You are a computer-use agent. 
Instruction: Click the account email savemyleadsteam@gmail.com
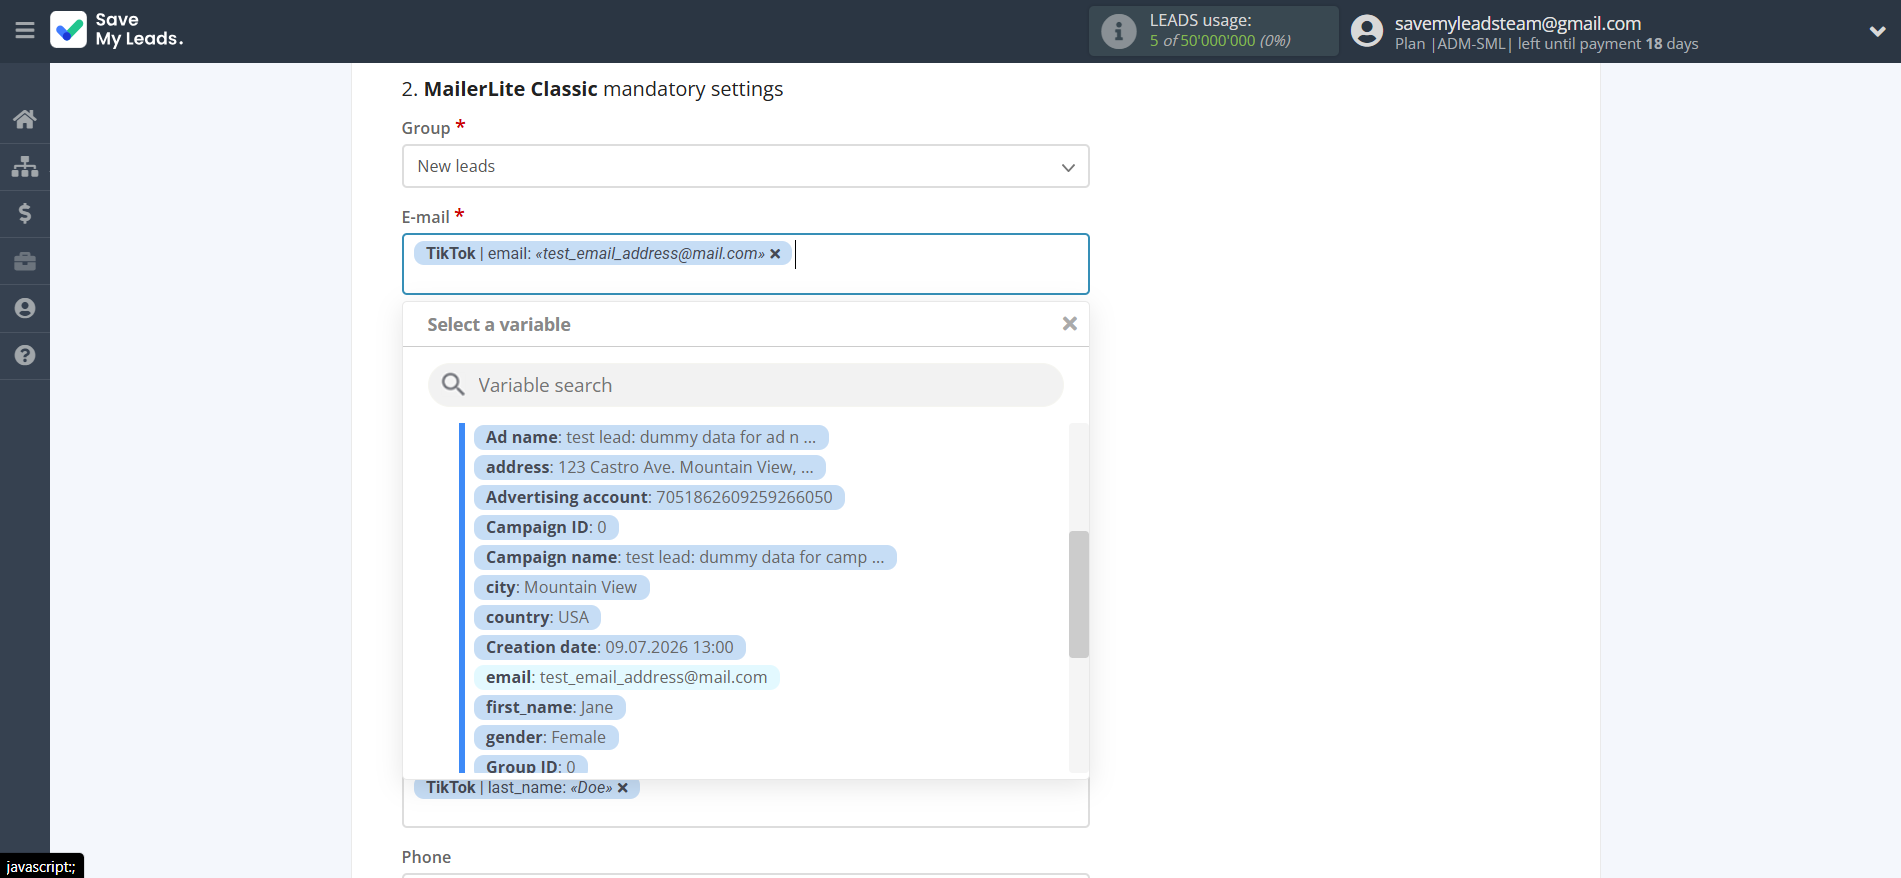[x=1518, y=23]
